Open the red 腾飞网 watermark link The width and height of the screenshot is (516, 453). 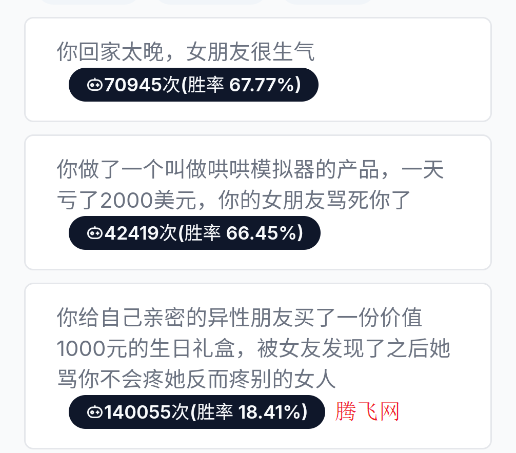(x=367, y=411)
